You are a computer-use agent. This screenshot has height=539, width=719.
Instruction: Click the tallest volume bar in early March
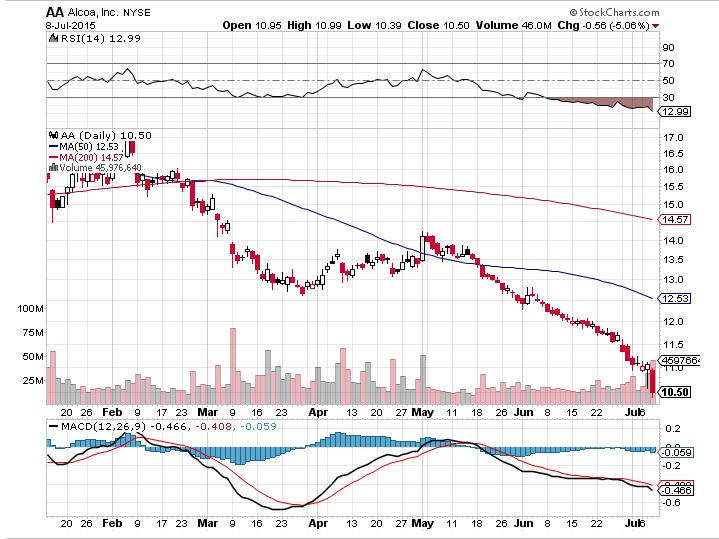click(x=232, y=366)
